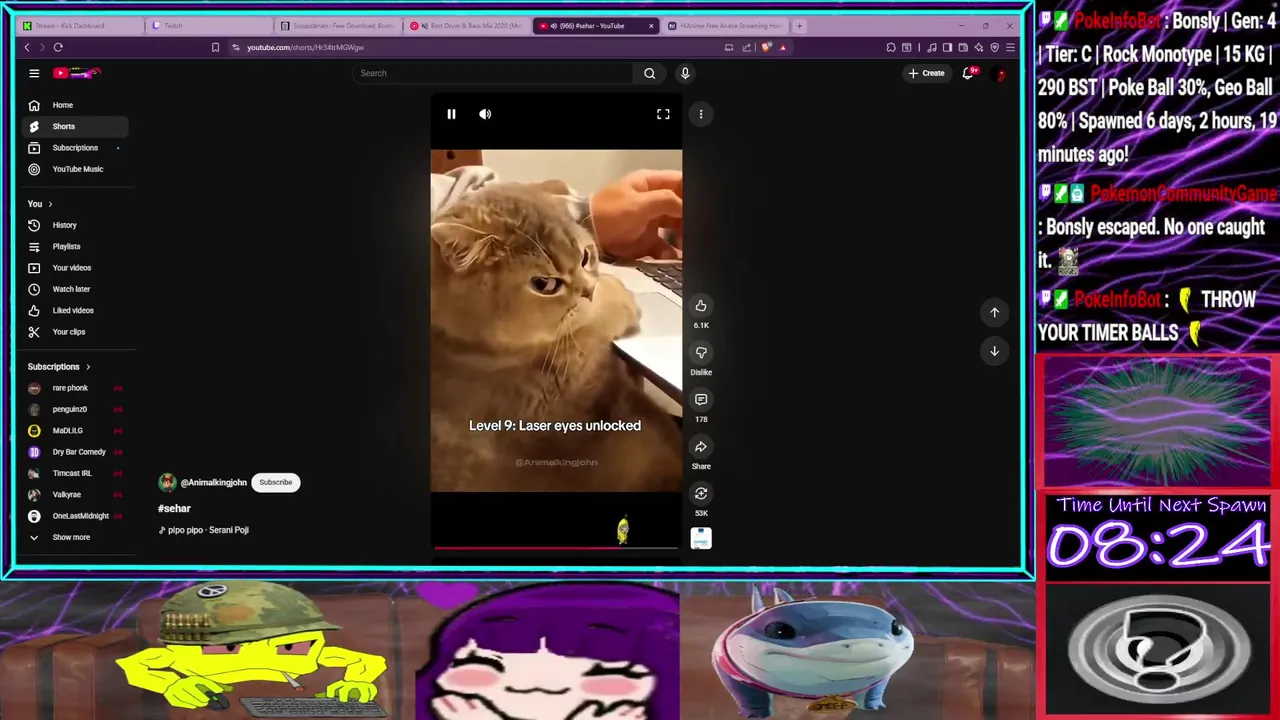This screenshot has width=1280, height=720.
Task: Open YouTube notifications bell
Action: click(968, 73)
